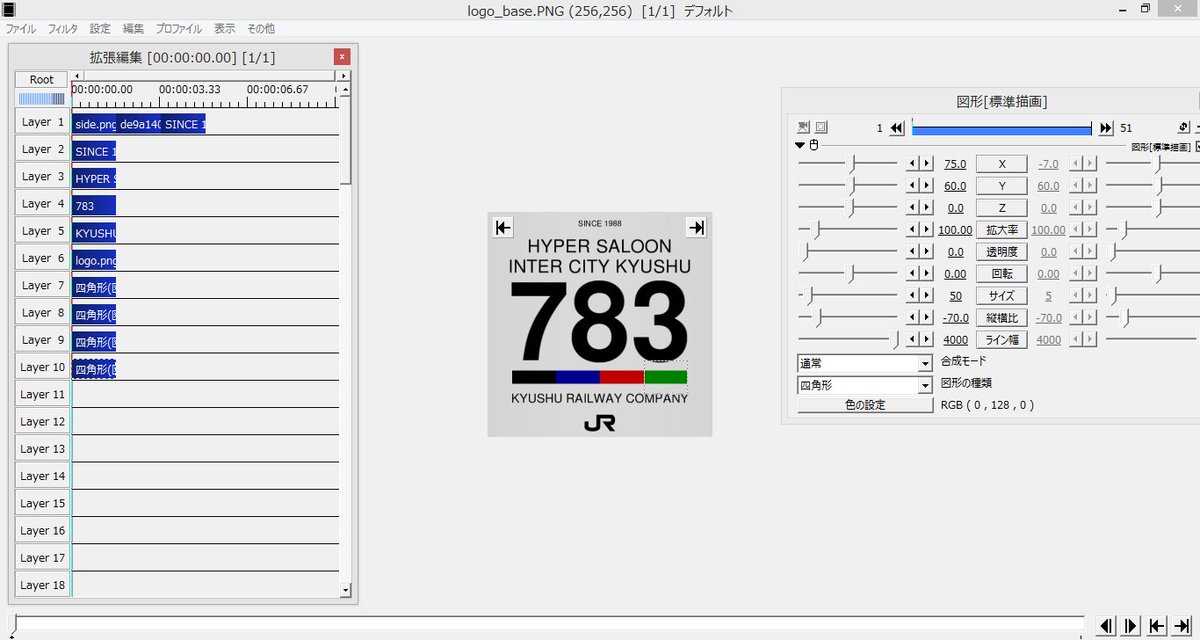This screenshot has height=640, width=1200.
Task: Decrease X with its left stepper arrow
Action: click(913, 164)
